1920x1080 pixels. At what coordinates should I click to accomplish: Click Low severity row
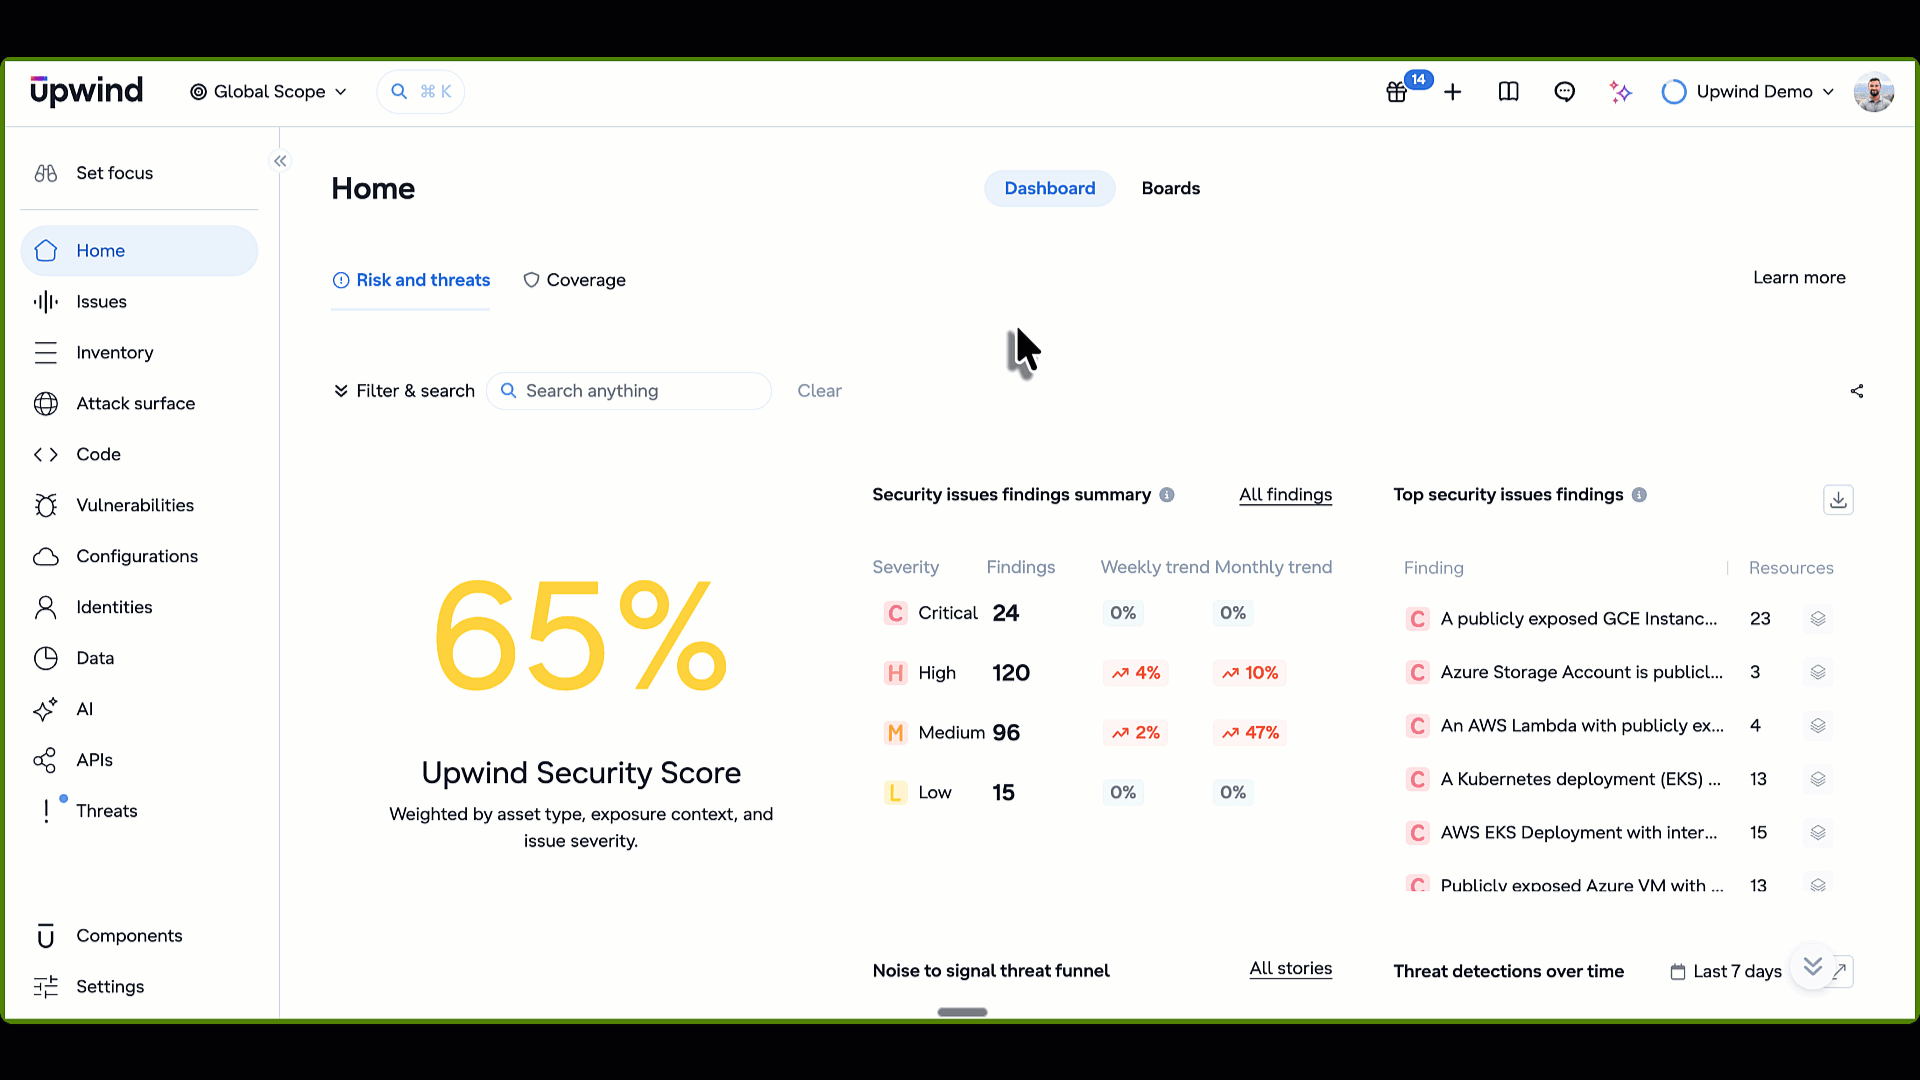click(x=1103, y=793)
